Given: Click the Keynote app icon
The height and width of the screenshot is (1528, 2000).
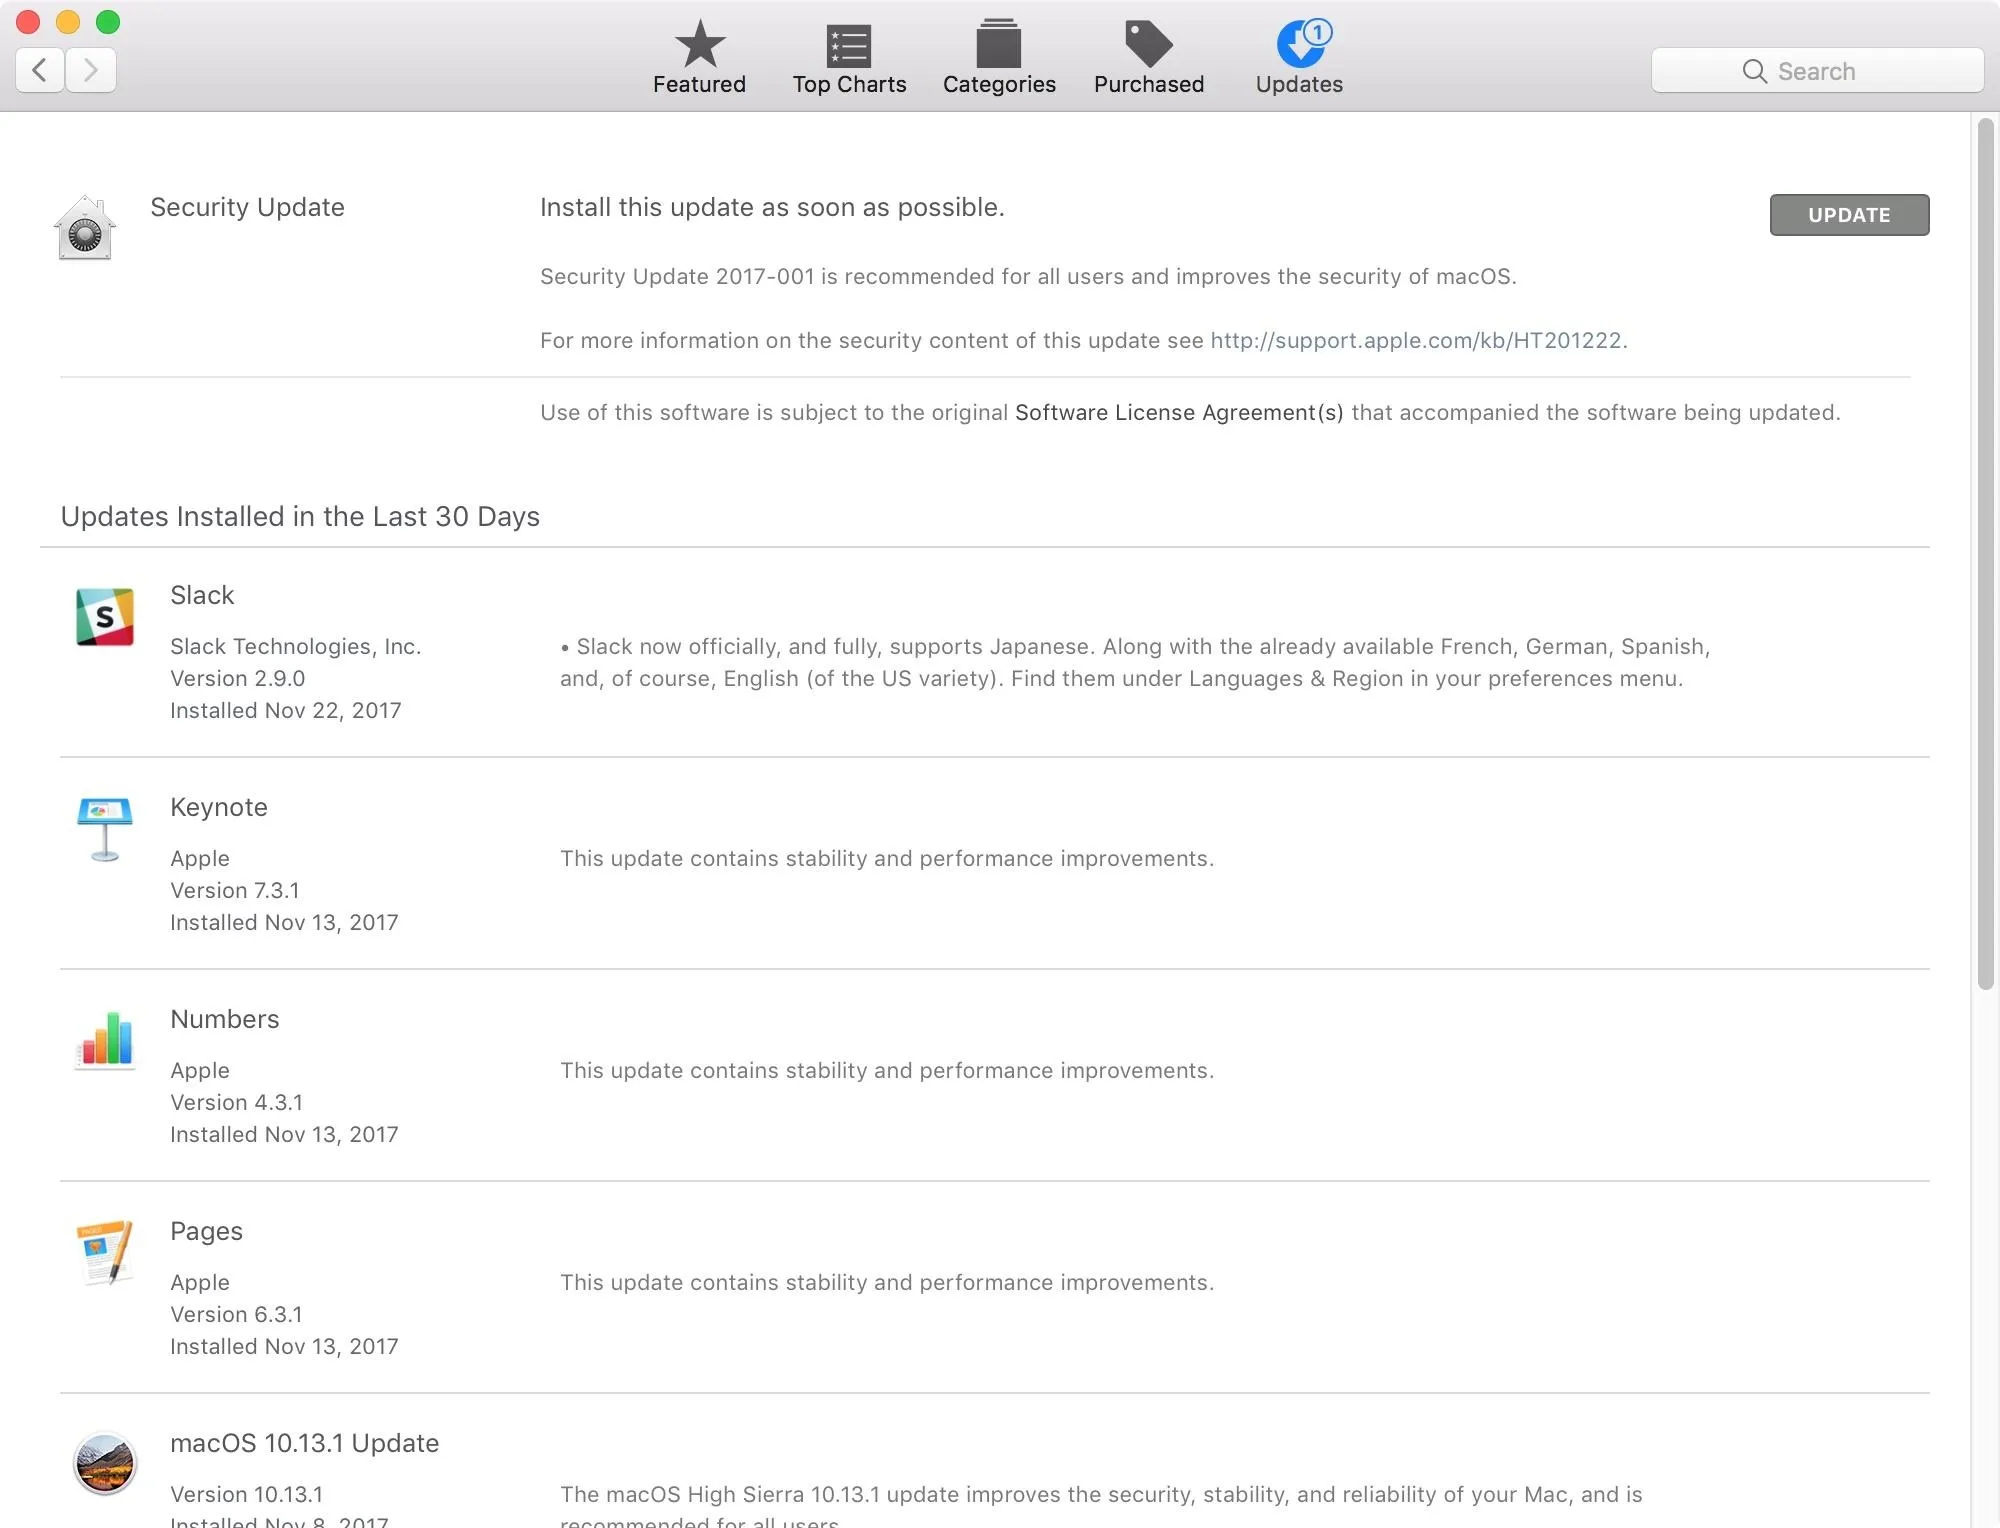Looking at the screenshot, I should (x=105, y=829).
